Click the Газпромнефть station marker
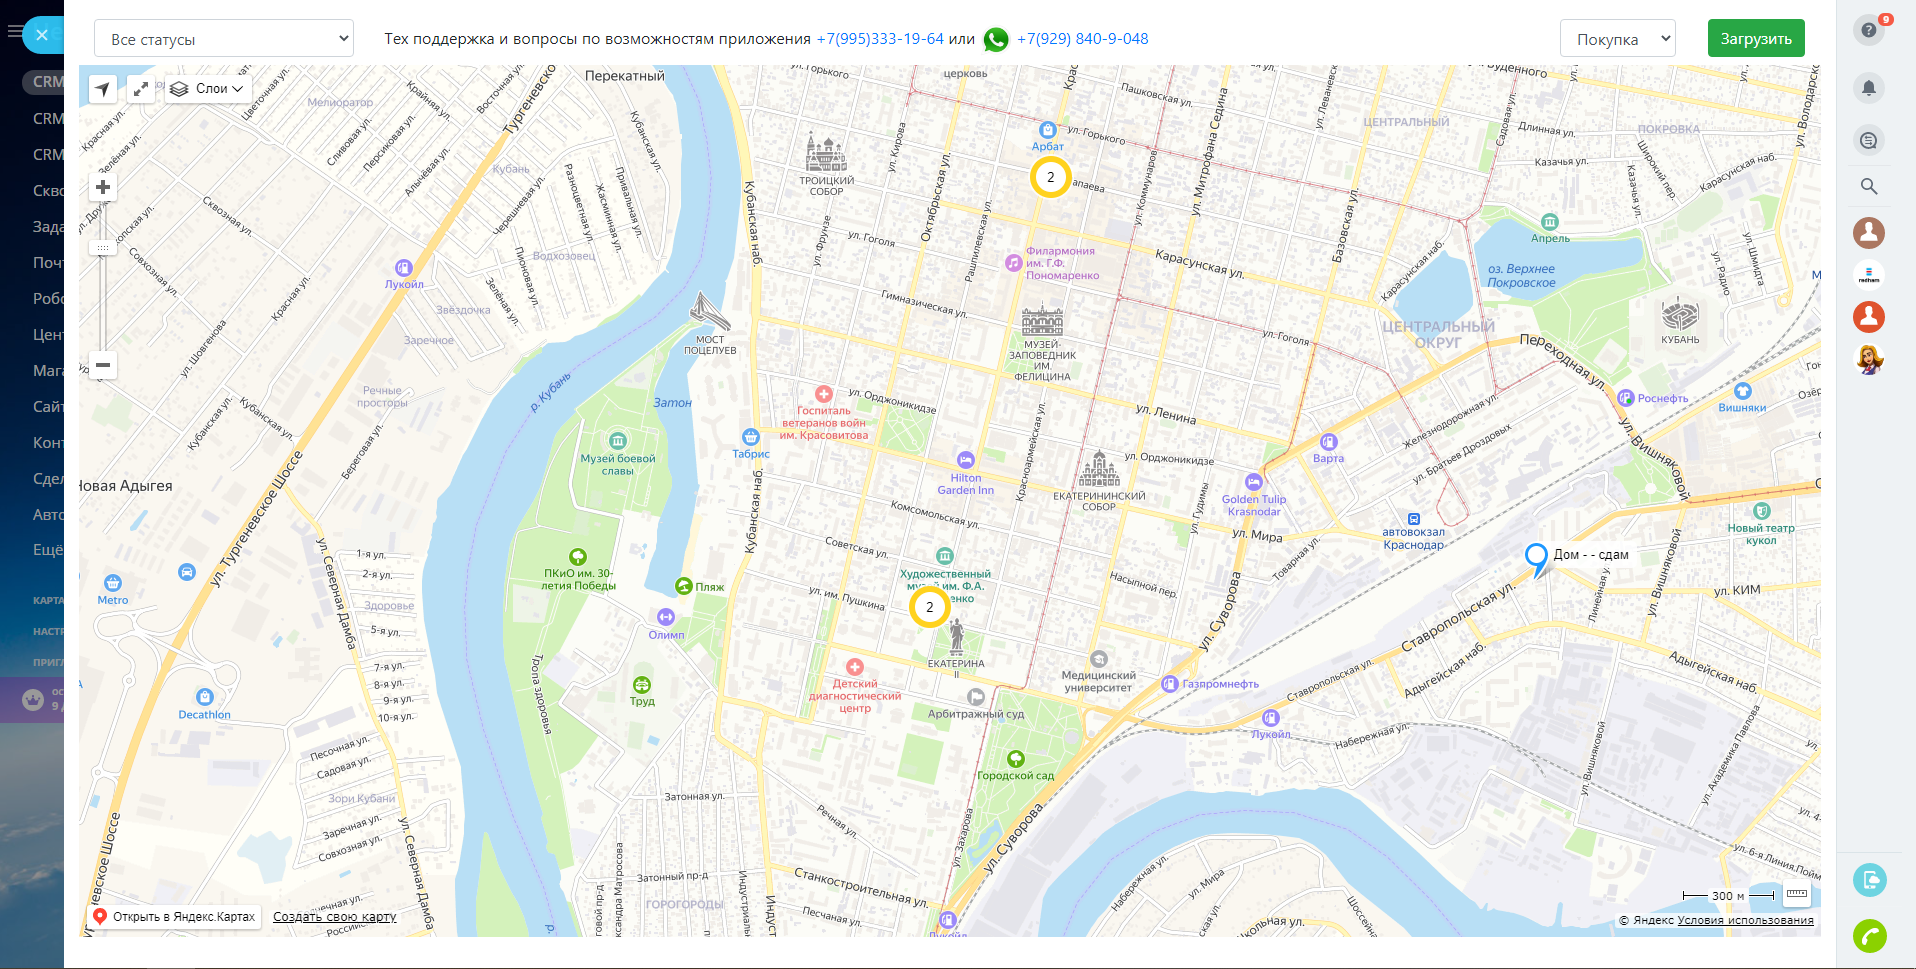 [x=1170, y=684]
